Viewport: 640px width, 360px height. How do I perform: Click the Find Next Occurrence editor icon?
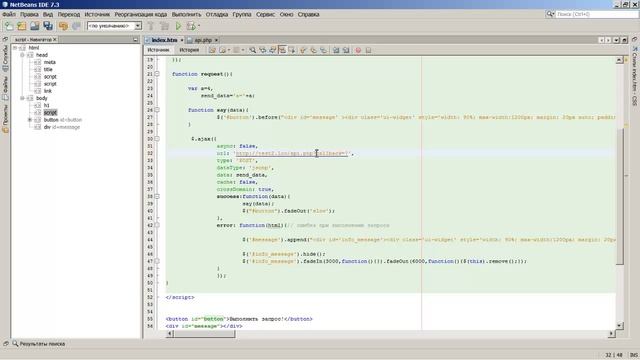[x=272, y=50]
